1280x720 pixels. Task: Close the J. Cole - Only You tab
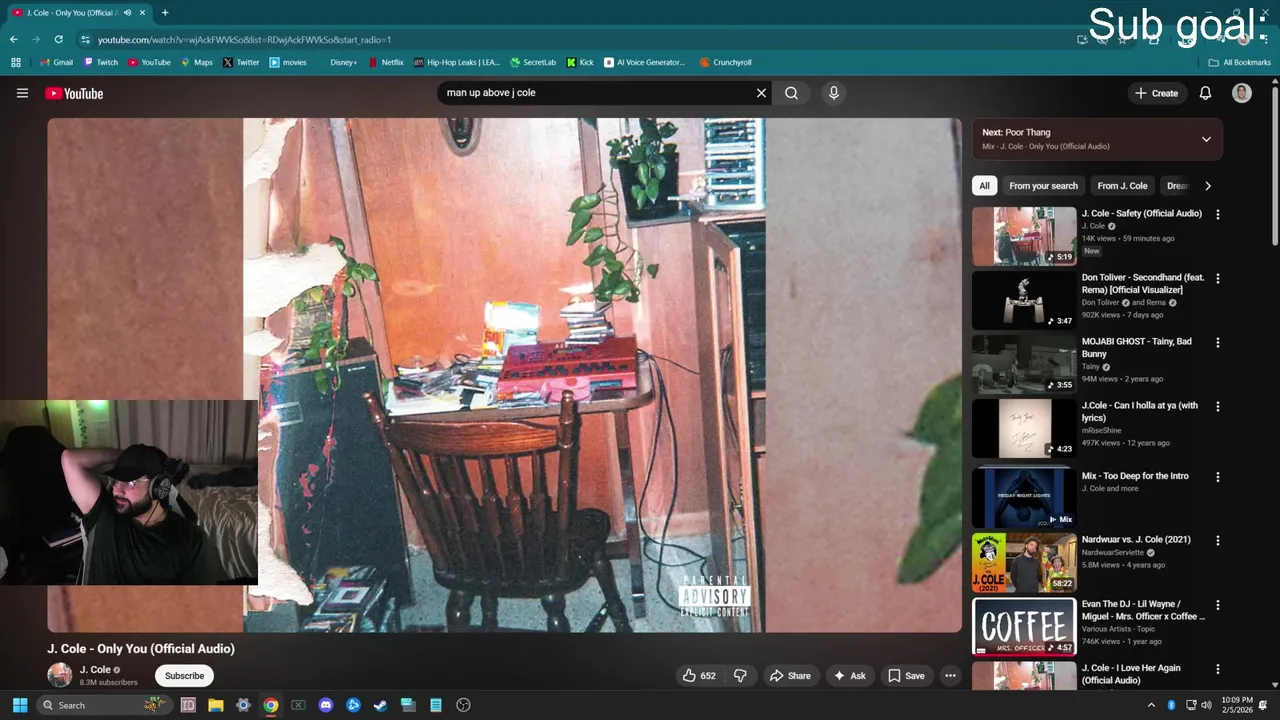[x=142, y=12]
